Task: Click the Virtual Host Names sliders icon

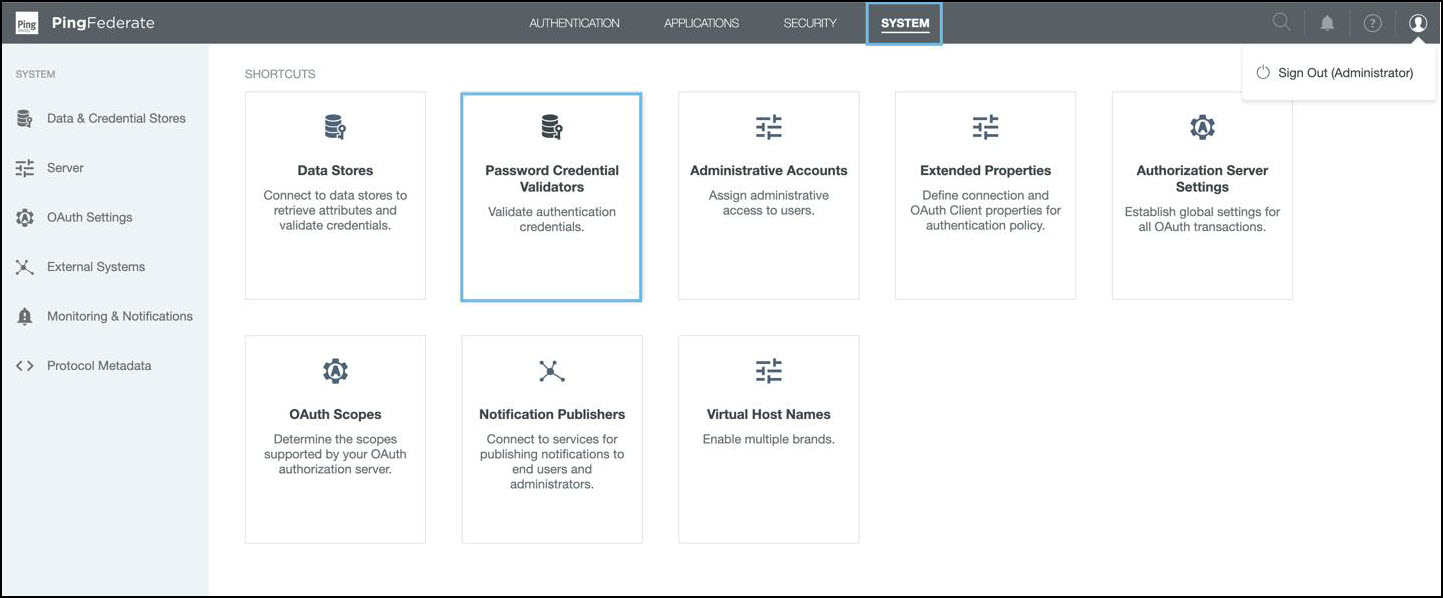Action: pos(768,371)
